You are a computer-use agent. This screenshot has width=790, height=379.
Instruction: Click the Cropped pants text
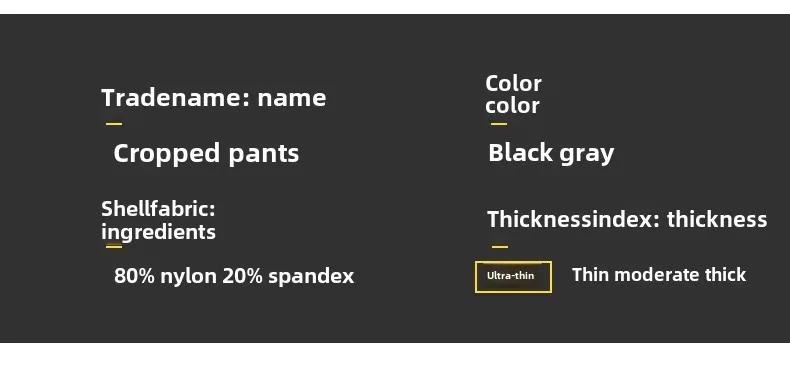206,153
